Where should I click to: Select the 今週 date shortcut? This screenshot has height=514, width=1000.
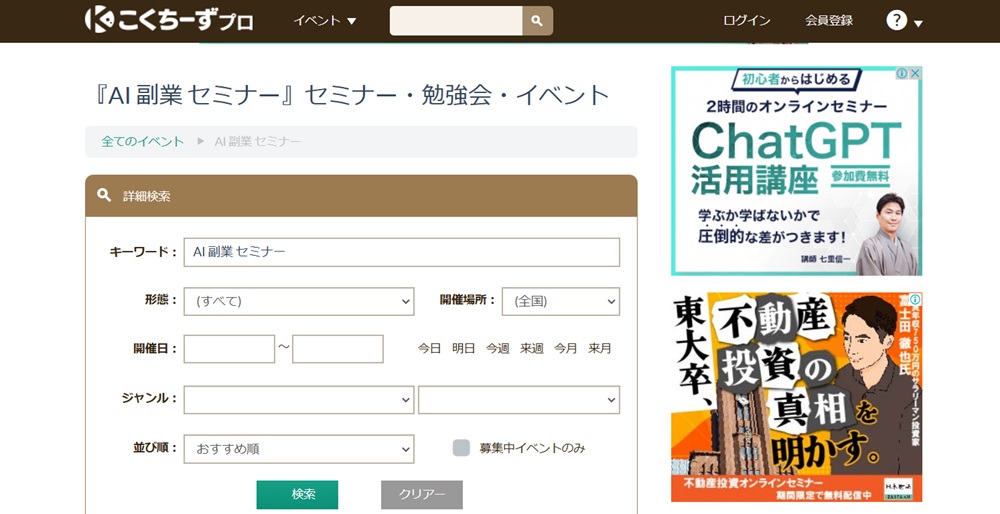[x=497, y=348]
